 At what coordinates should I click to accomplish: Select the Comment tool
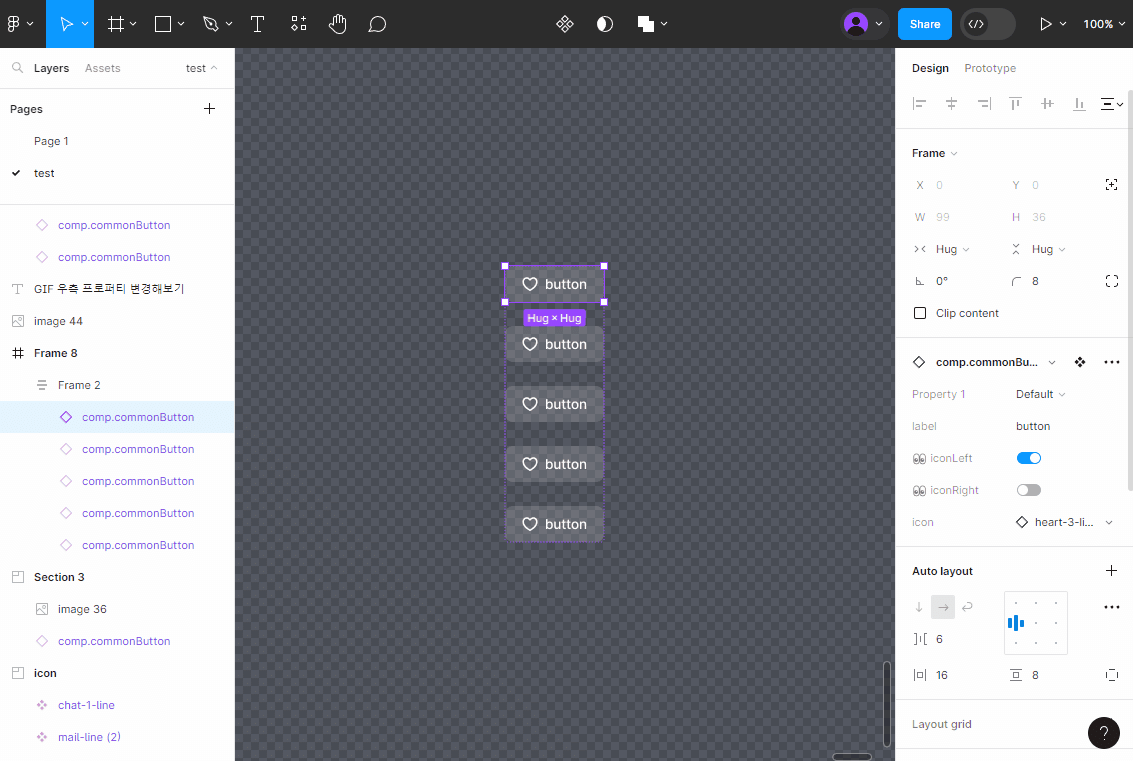tap(376, 24)
